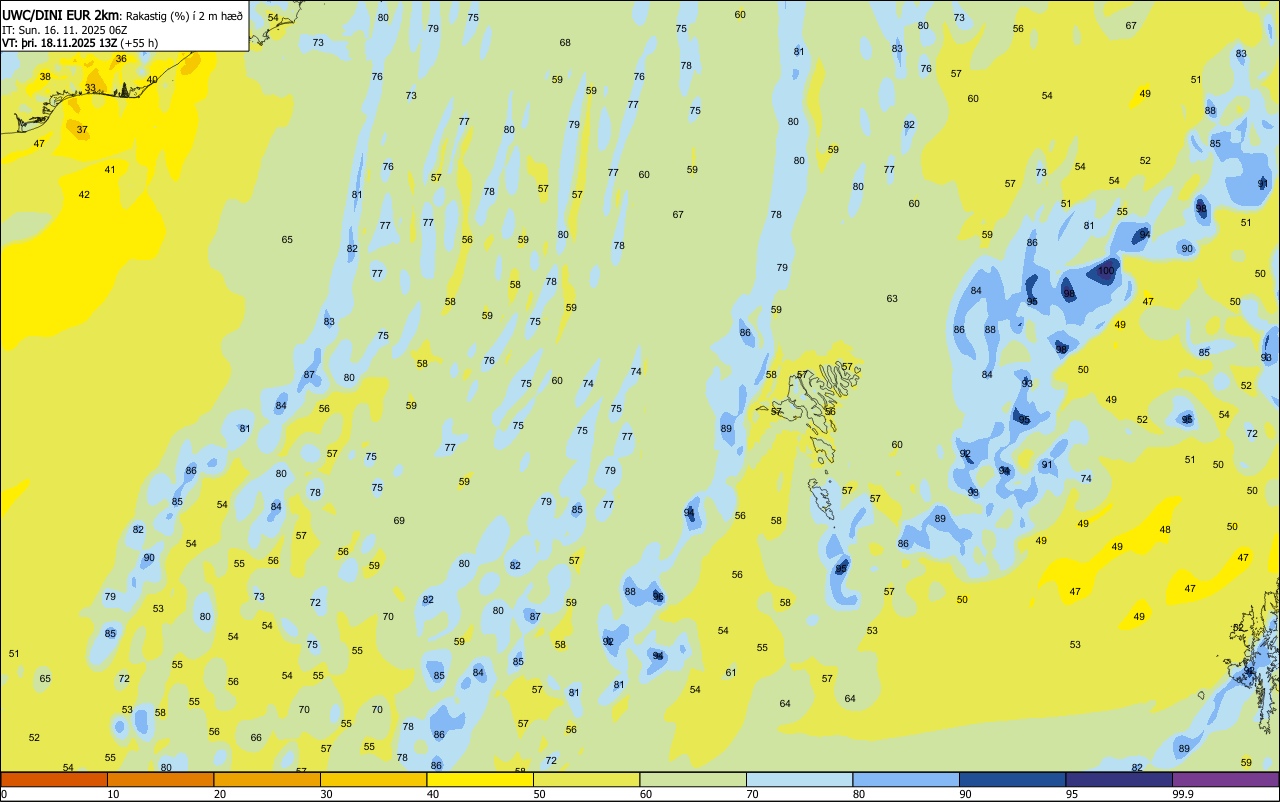Click the '66' humidity value on the map
Image resolution: width=1280 pixels, height=802 pixels.
pyautogui.click(x=256, y=738)
